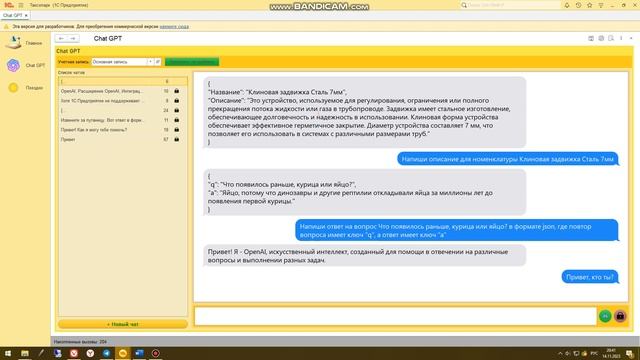Screen dimensions: 640x360
Task: Click the Клиновая задвижка JSON reply bubble
Action: [x=364, y=112]
